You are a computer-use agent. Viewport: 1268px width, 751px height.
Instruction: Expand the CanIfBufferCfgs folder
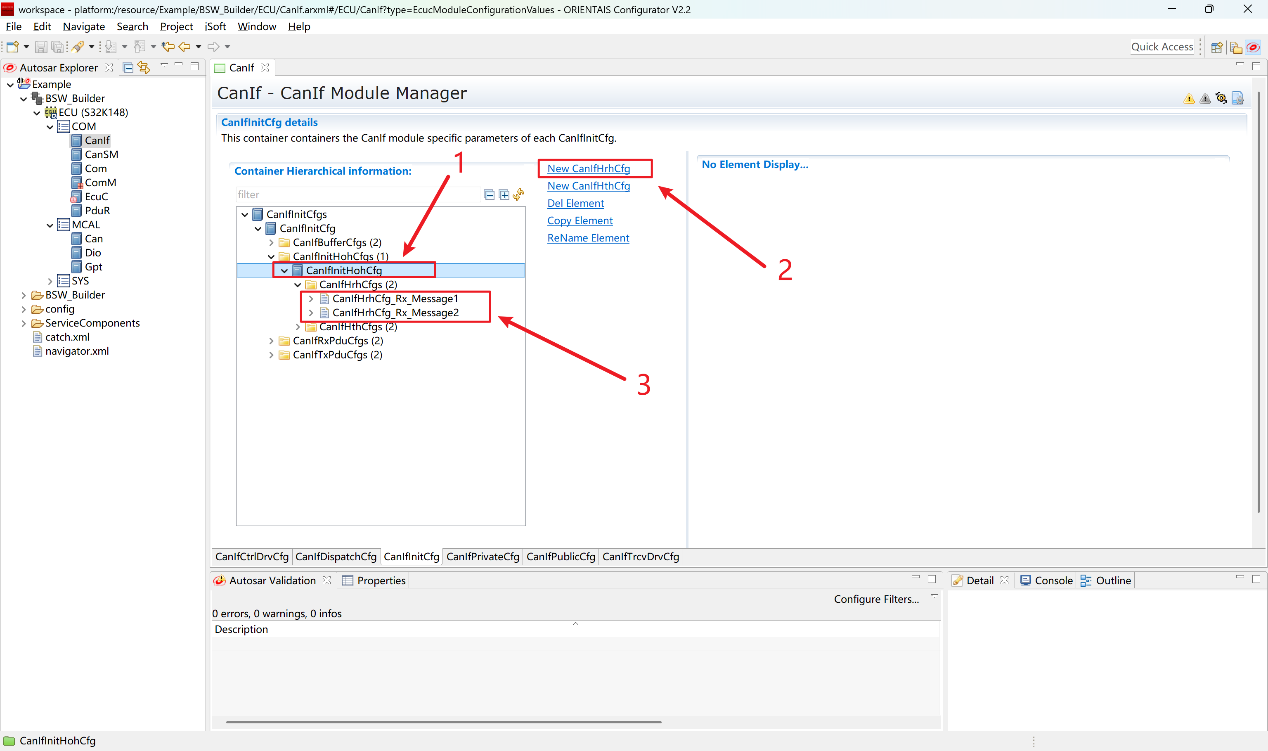coord(272,243)
